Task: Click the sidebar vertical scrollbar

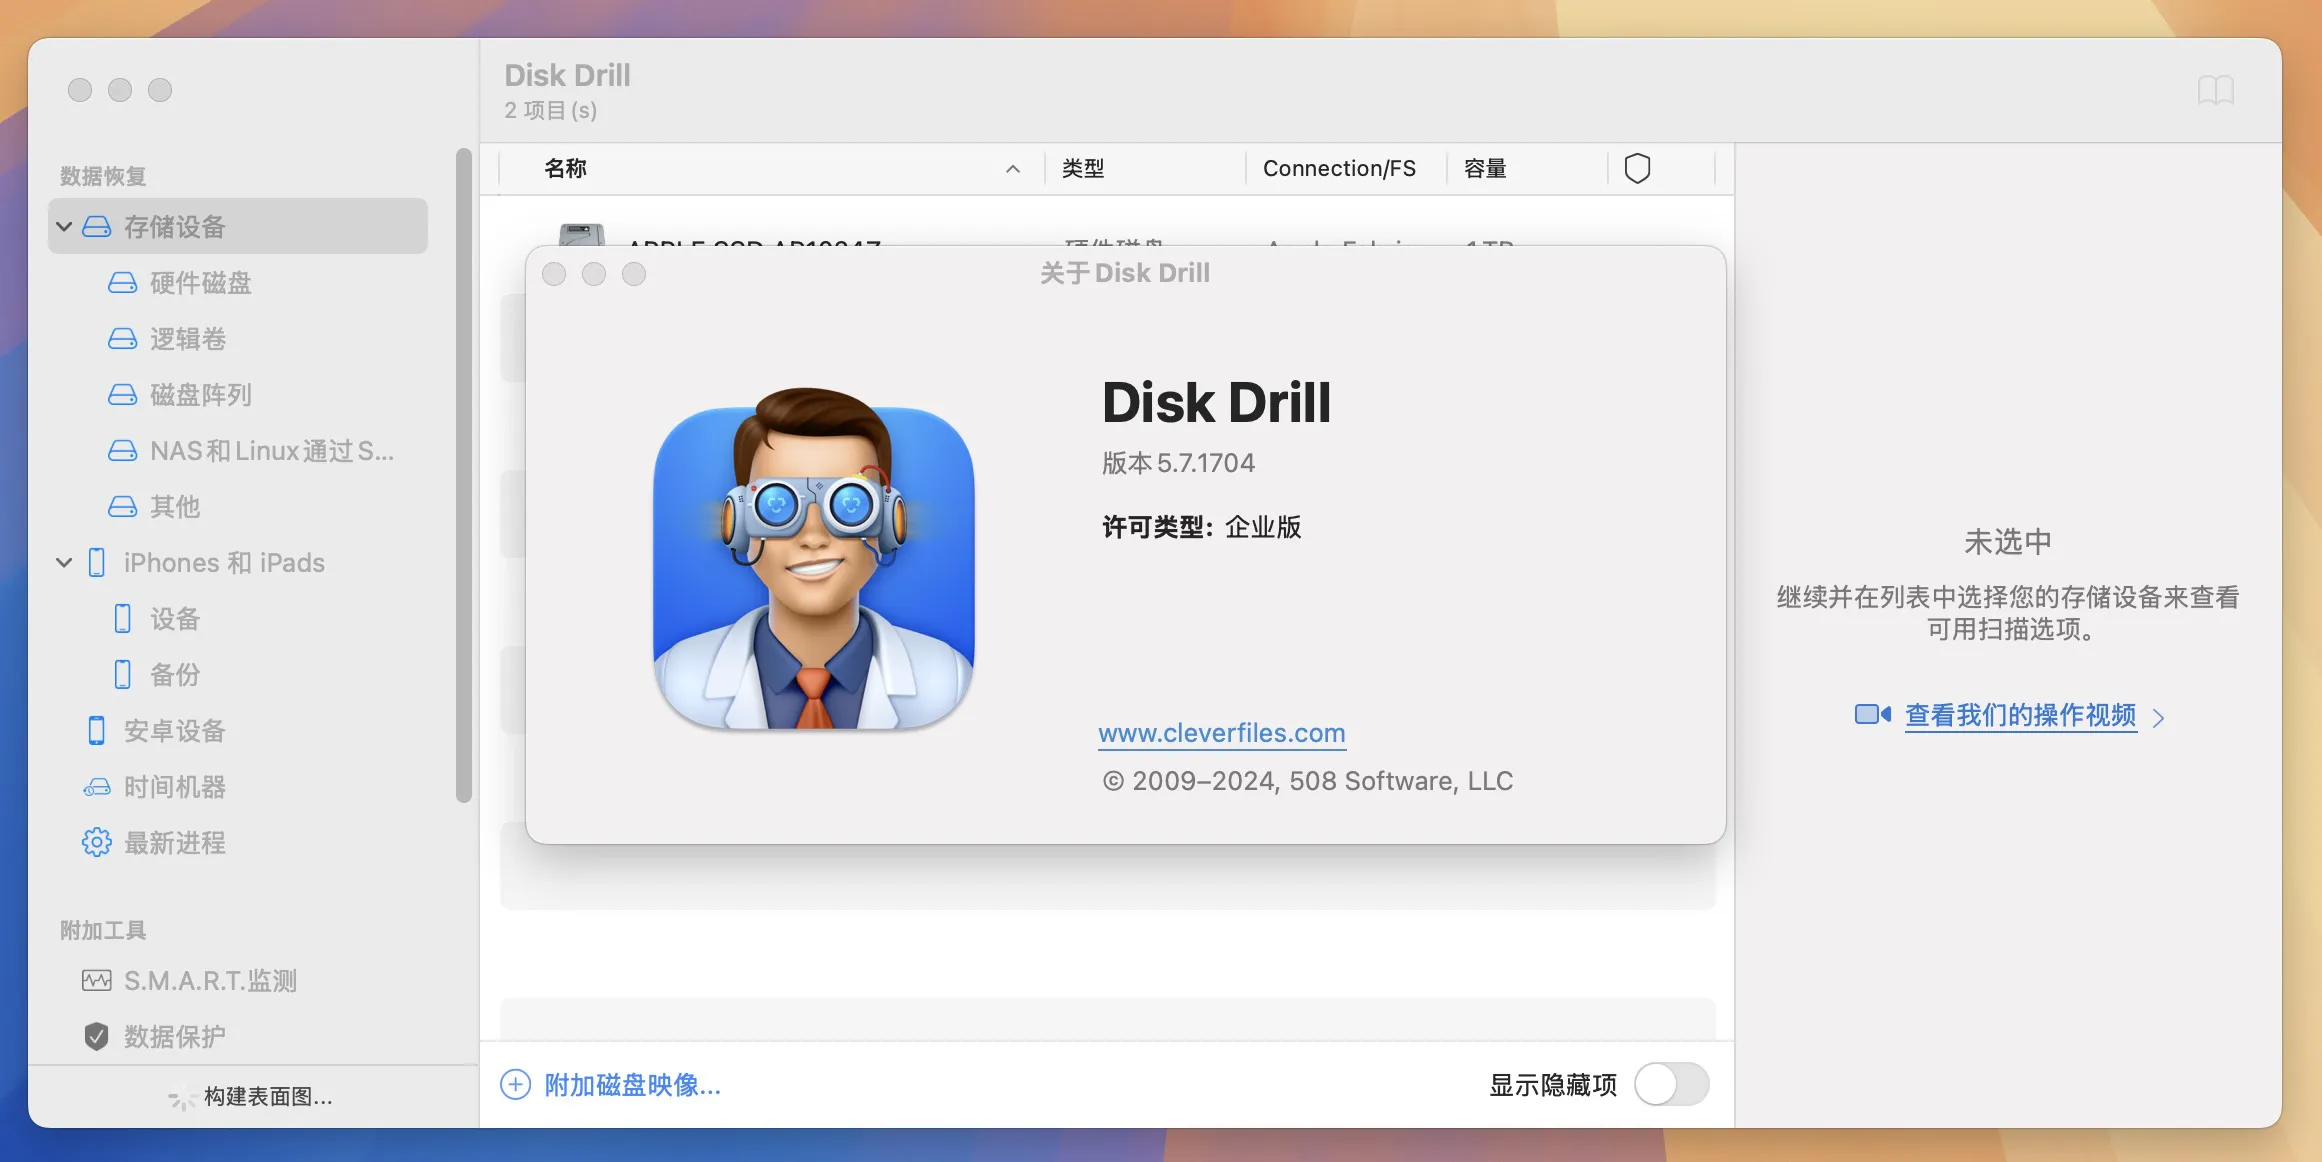Action: 464,475
